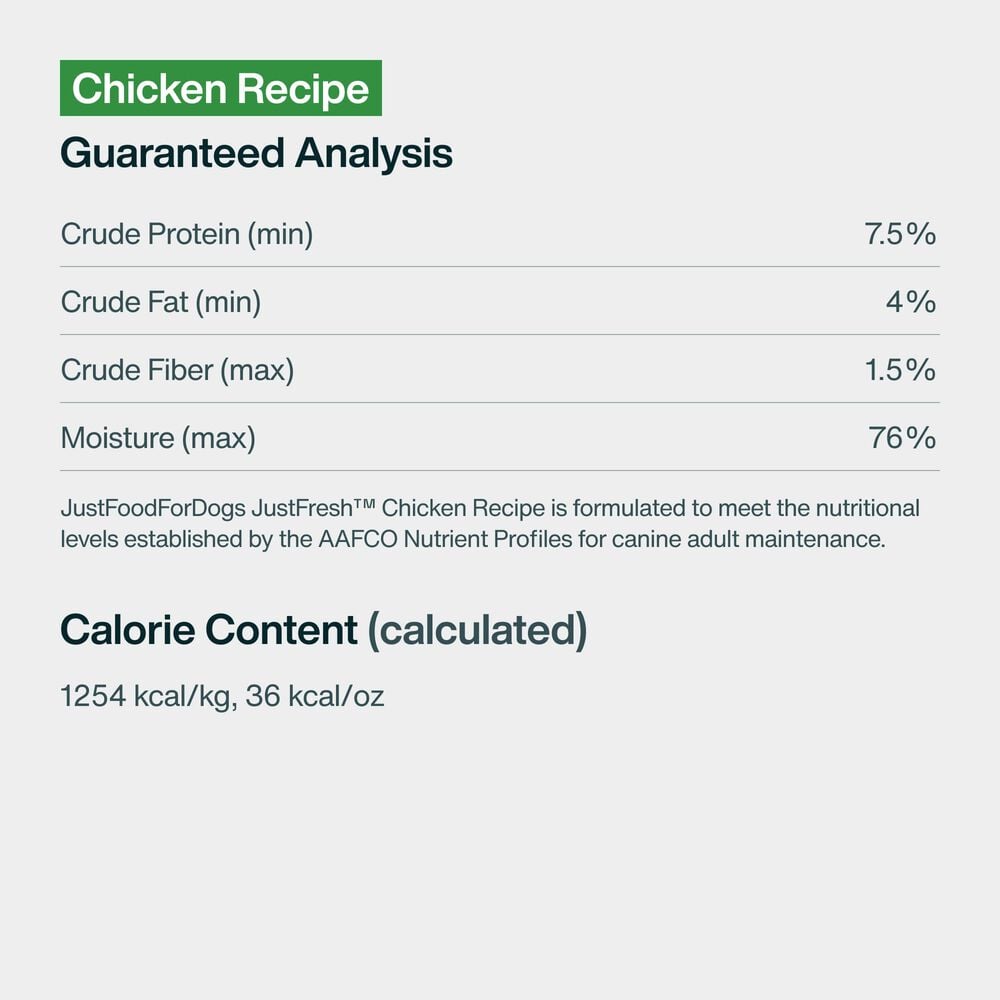Click the Crude Fiber (max) label
The width and height of the screenshot is (1000, 1000).
(177, 370)
